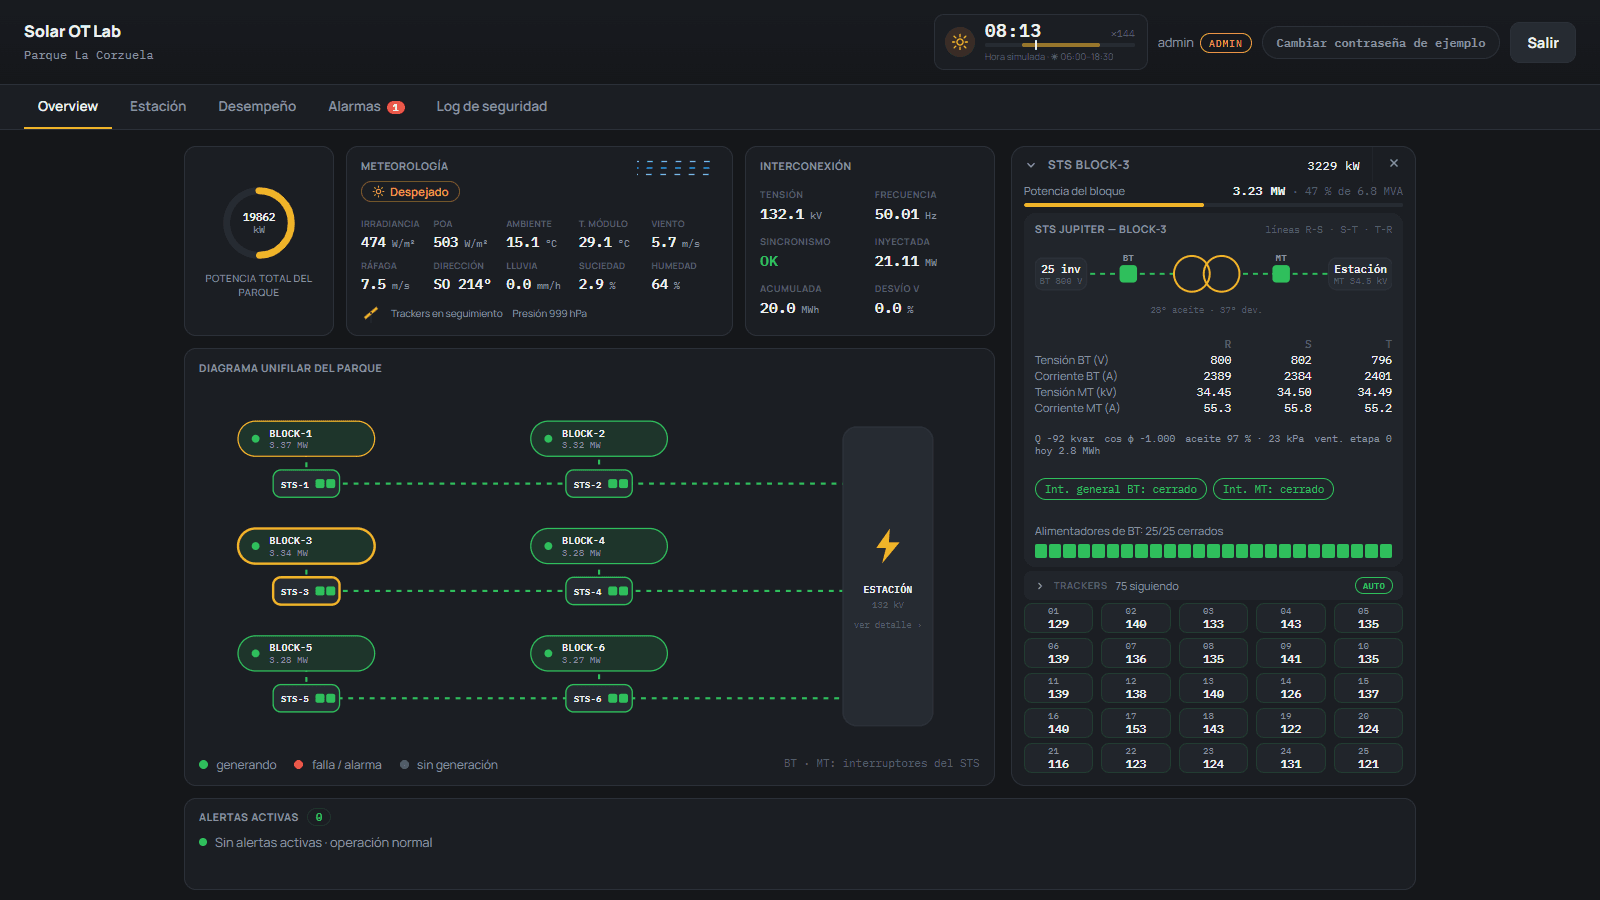Screen dimensions: 1600x900
Task: Click 'Cambiar contraseña de ejemplo' button
Action: pyautogui.click(x=1381, y=43)
